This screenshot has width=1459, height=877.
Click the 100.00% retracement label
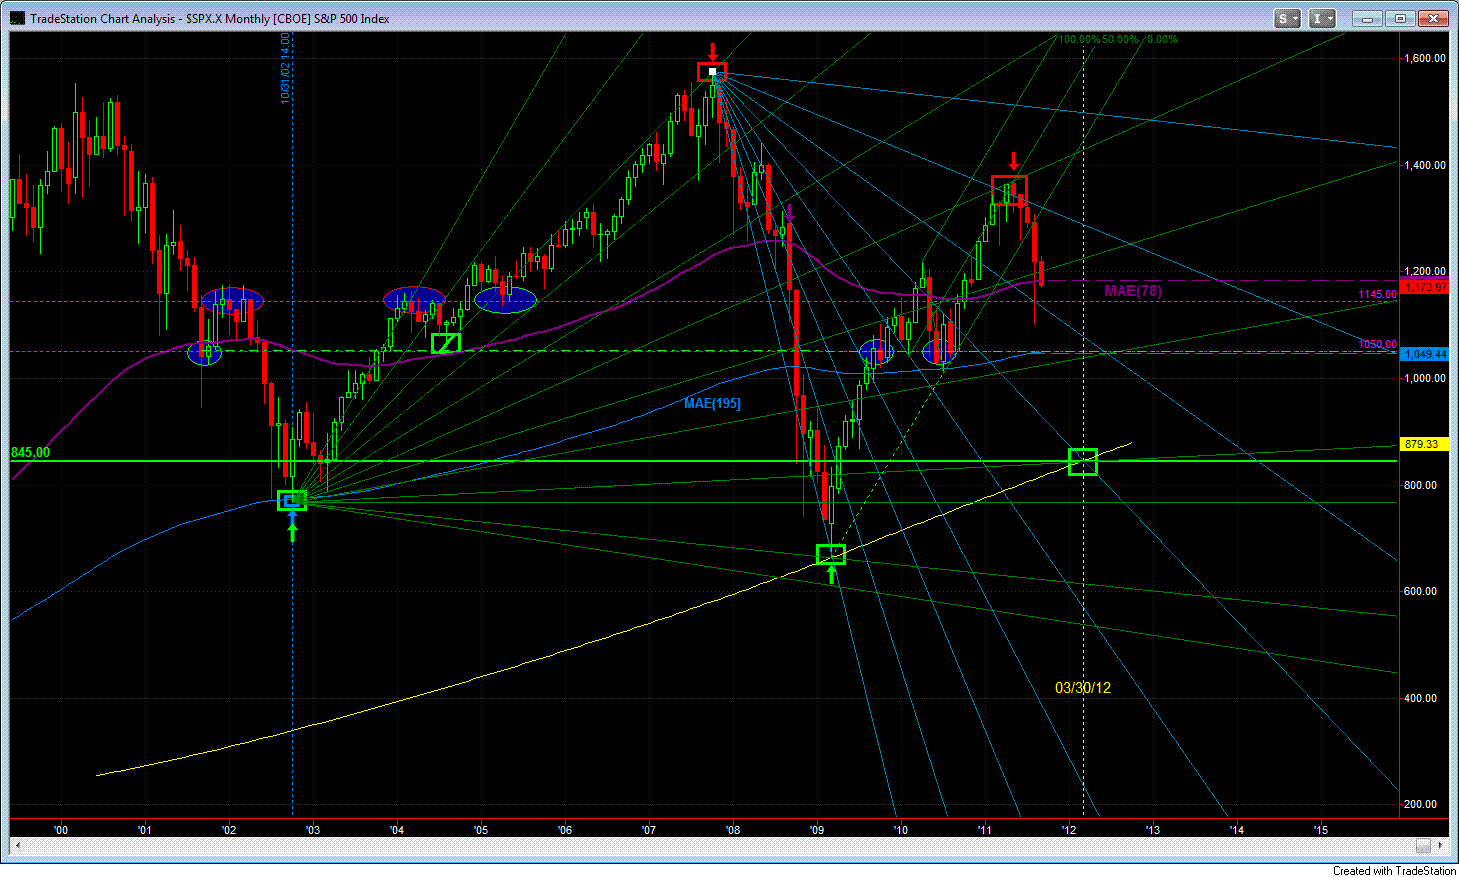1079,39
